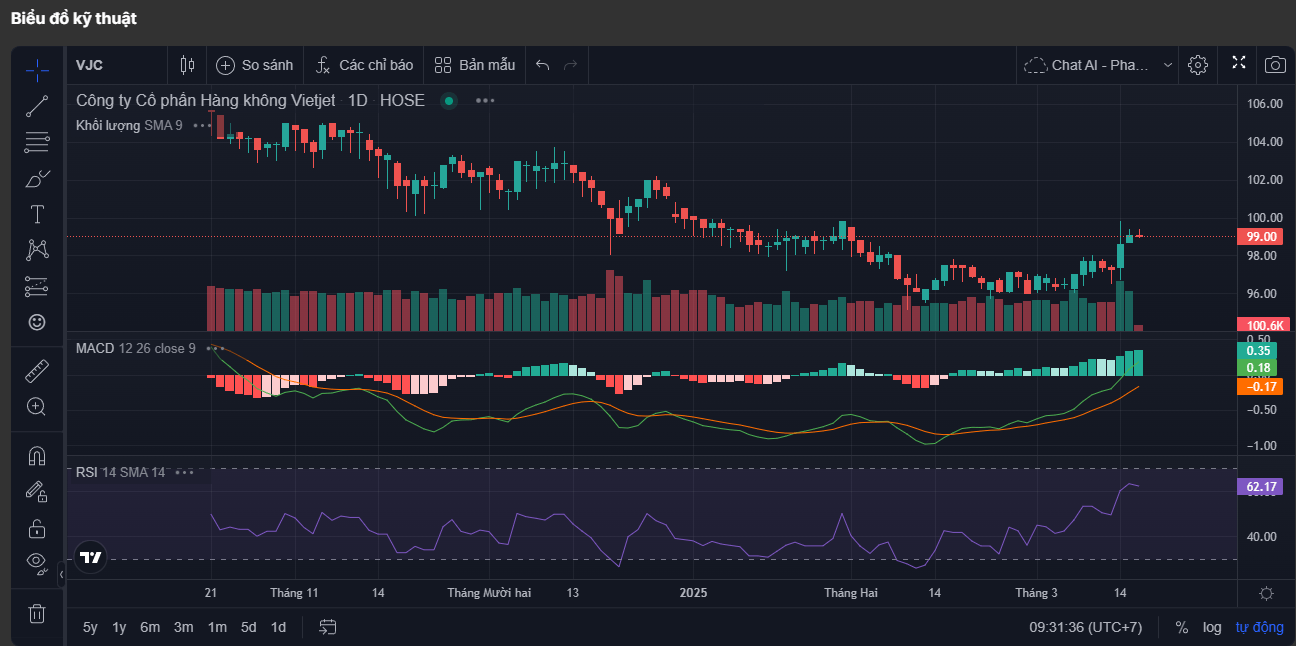1296x646 pixels.
Task: Select the 1y time range
Action: point(119,627)
